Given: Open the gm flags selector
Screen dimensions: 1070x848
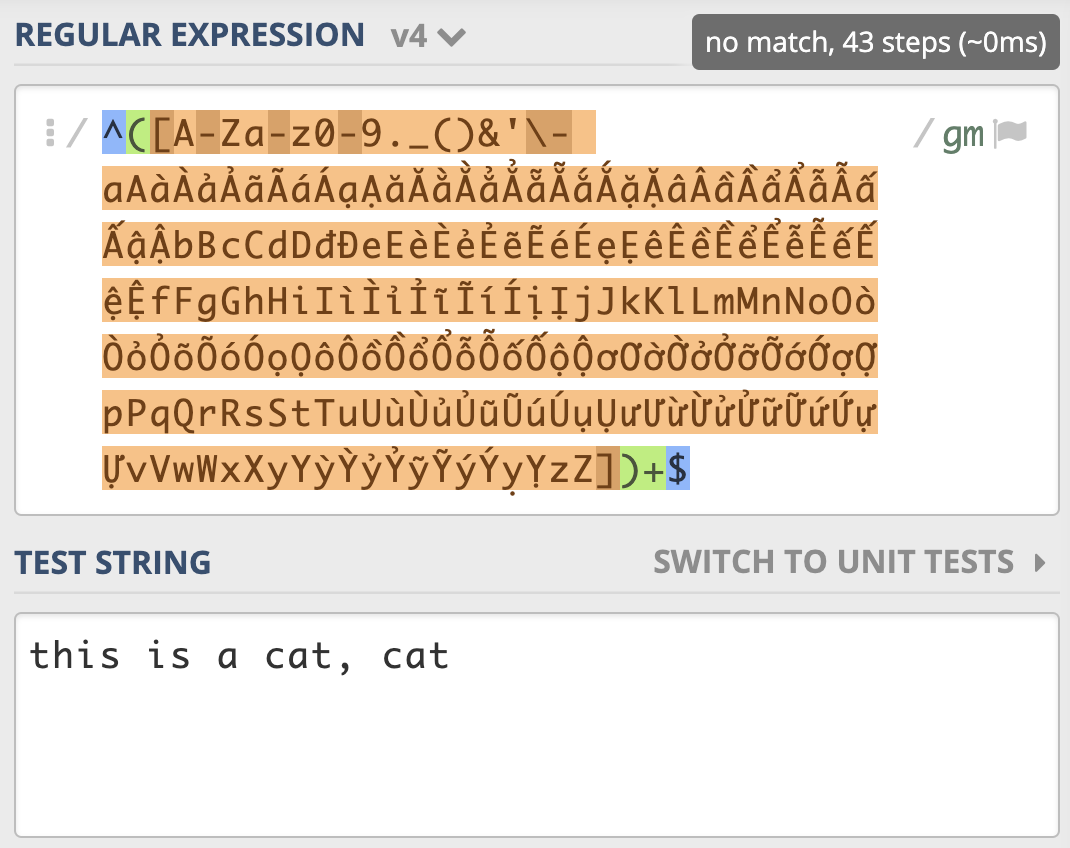Looking at the screenshot, I should pyautogui.click(x=963, y=134).
